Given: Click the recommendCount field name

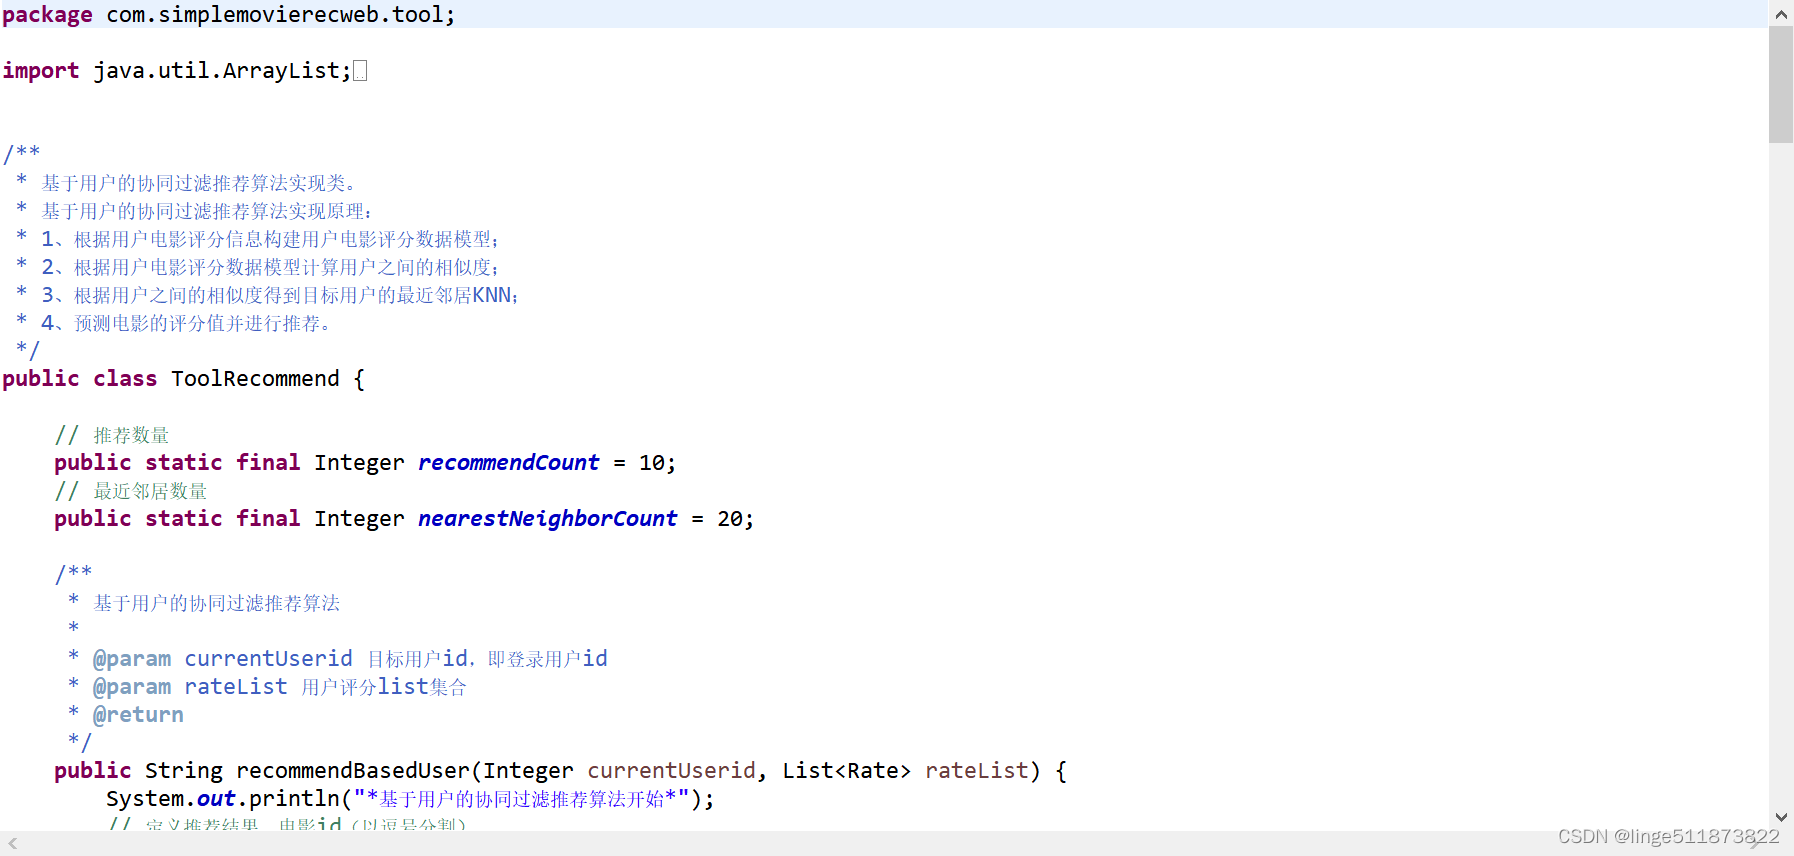Looking at the screenshot, I should (508, 463).
